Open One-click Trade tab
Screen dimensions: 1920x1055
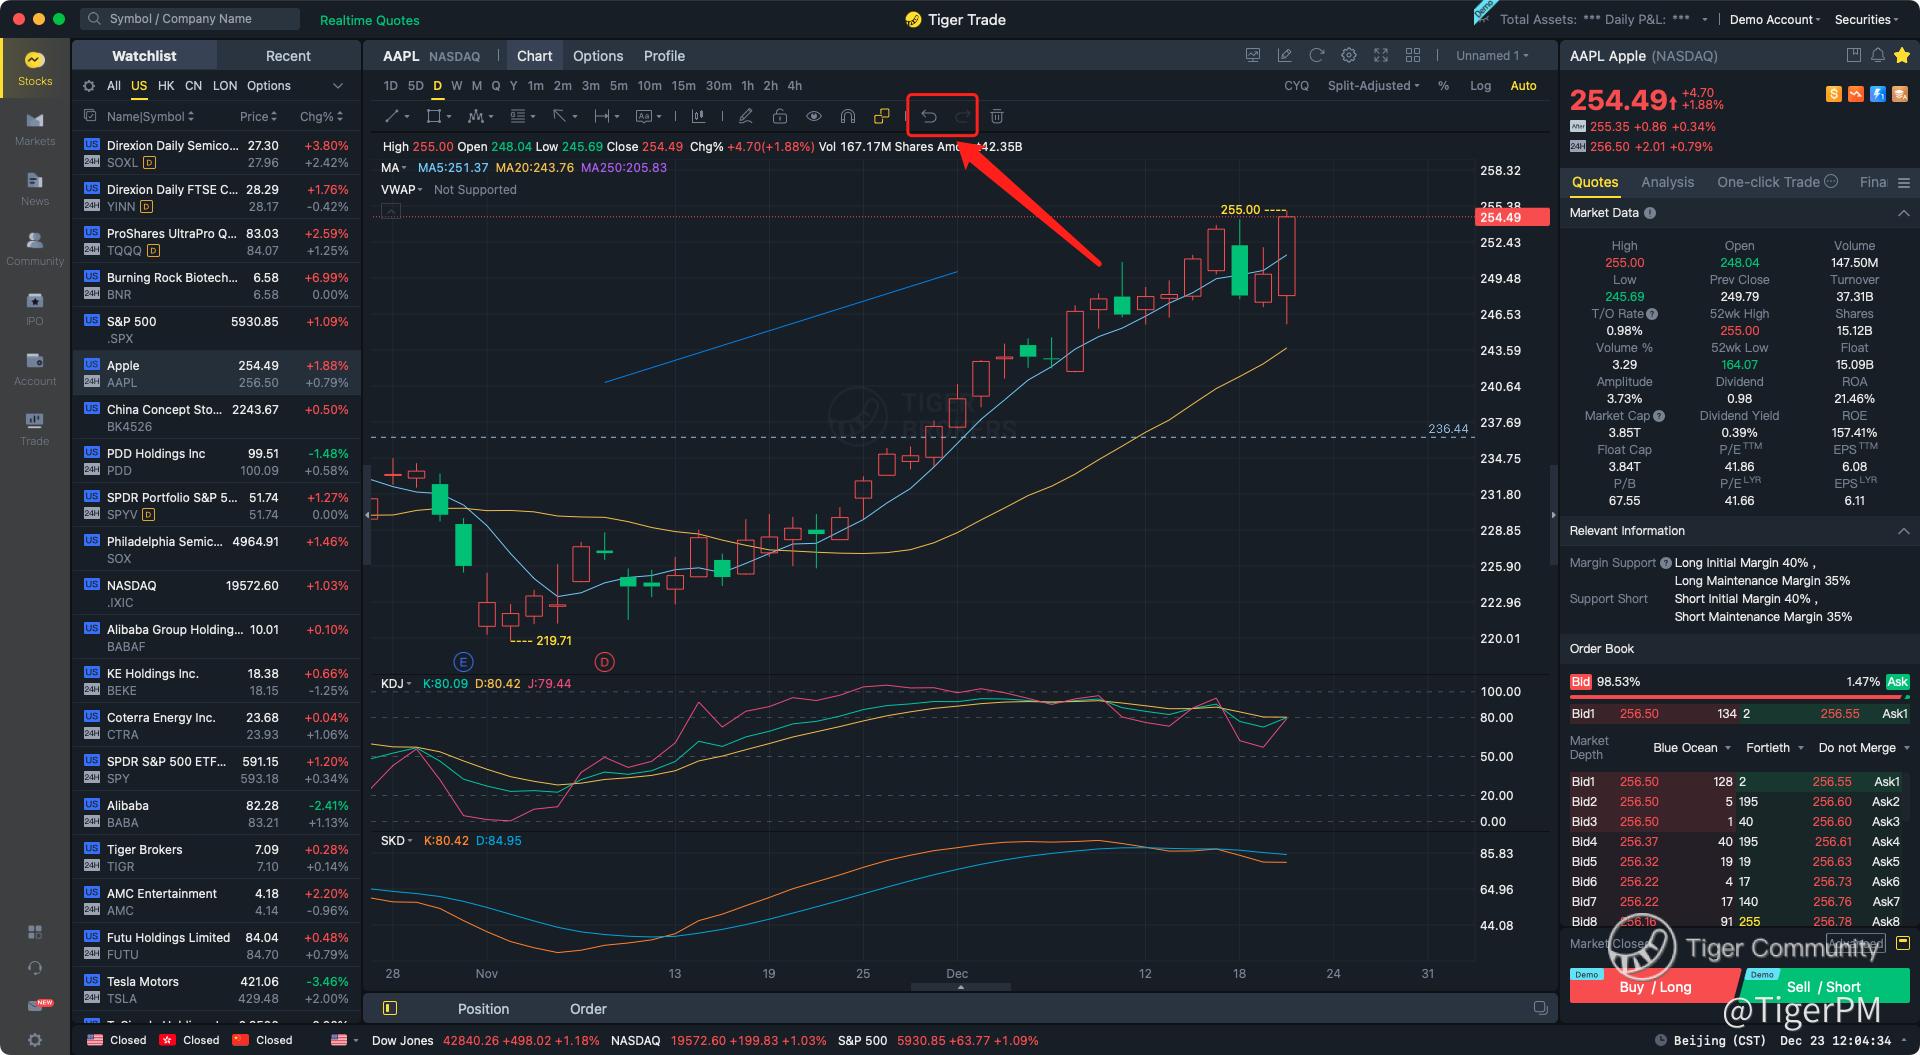[x=1777, y=182]
